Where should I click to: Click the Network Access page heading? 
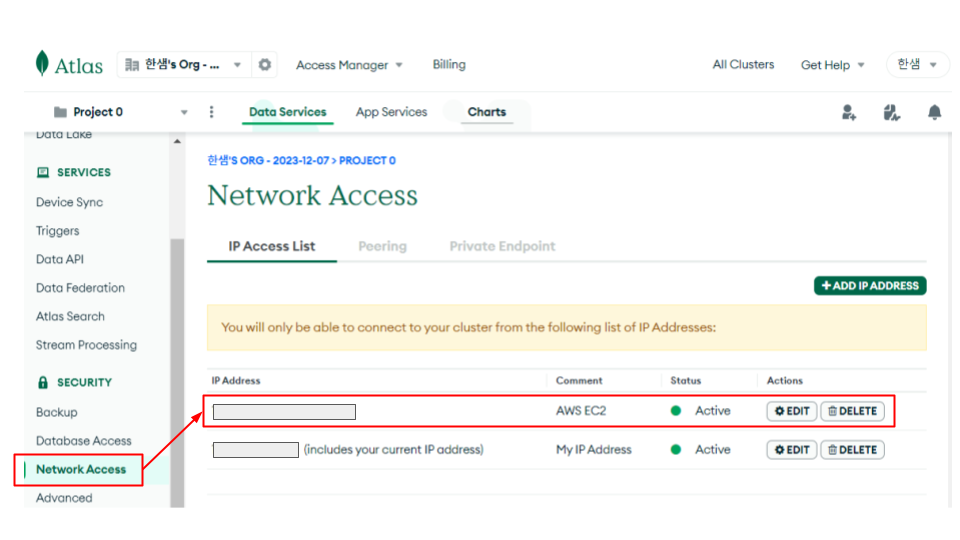click(312, 196)
